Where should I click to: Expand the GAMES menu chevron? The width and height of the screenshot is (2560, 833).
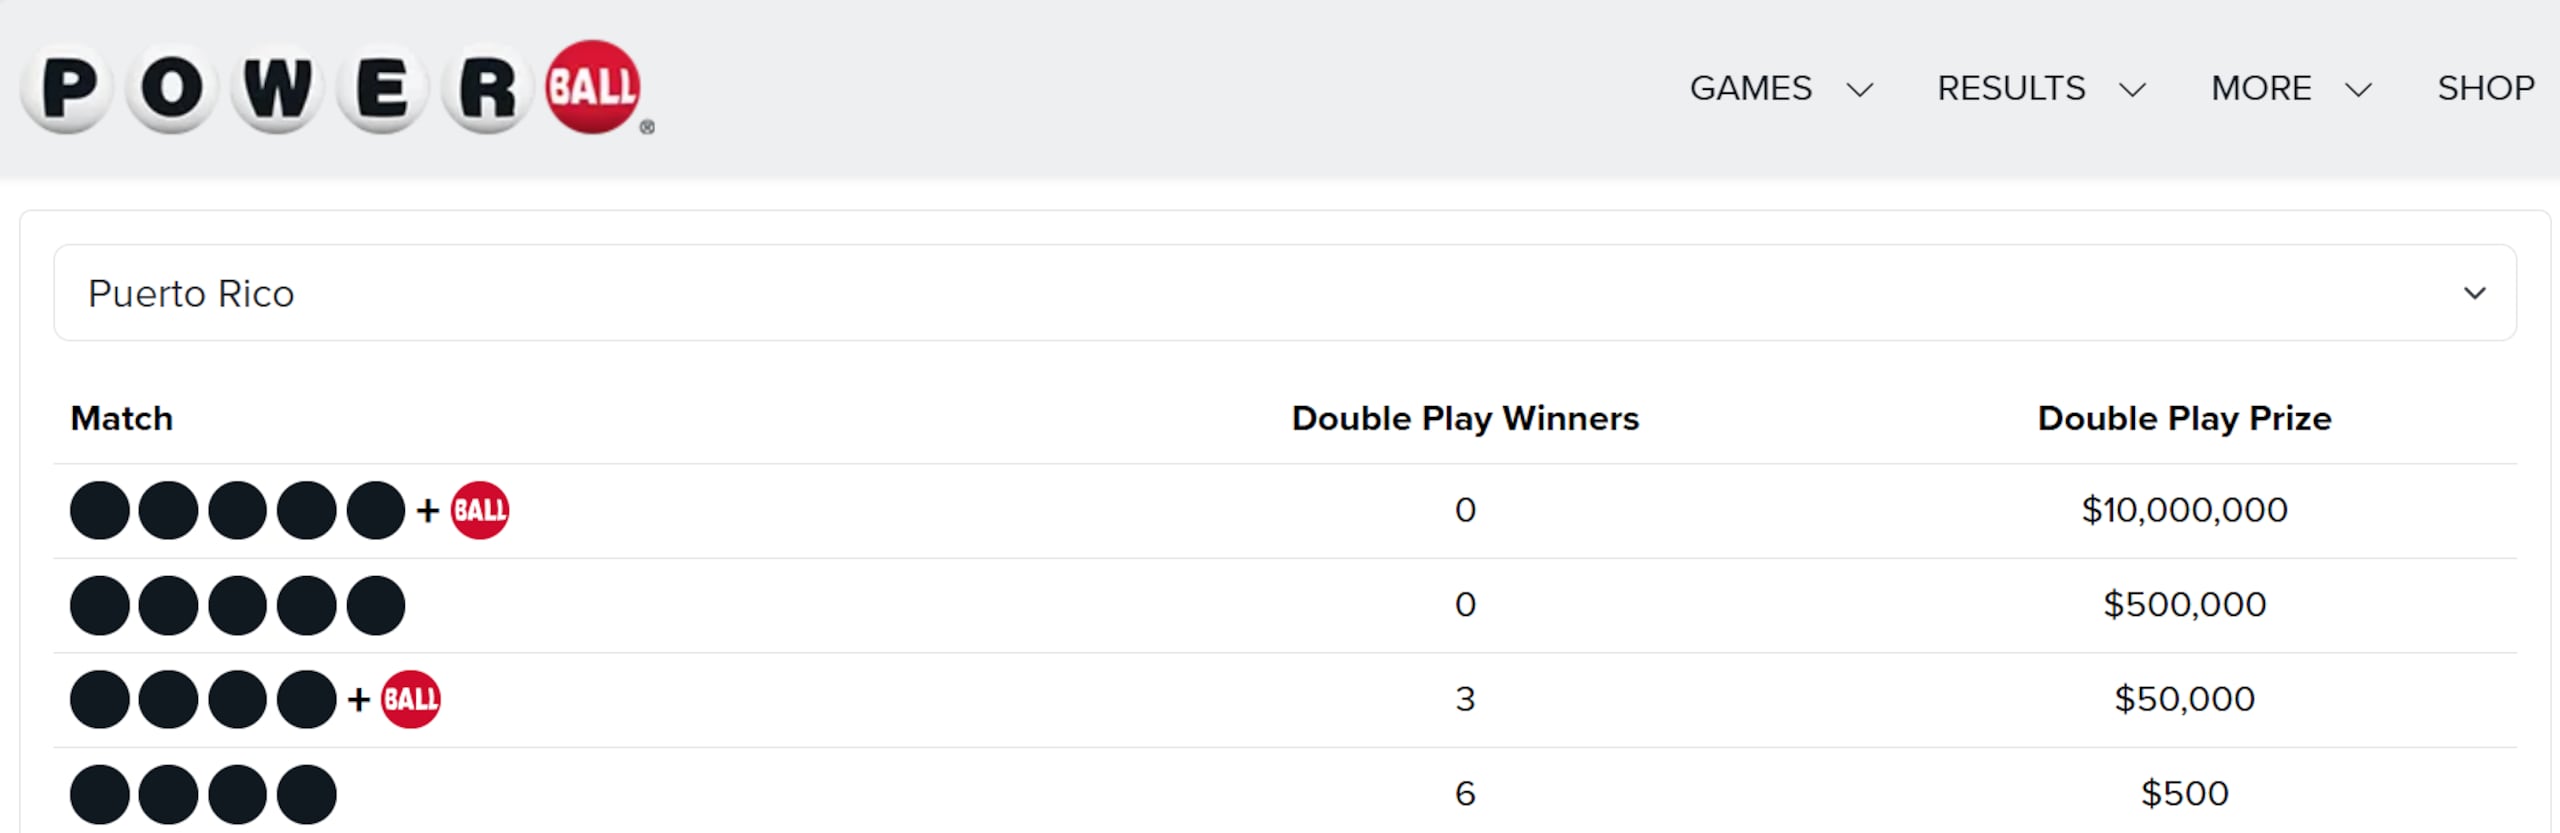[x=1860, y=90]
